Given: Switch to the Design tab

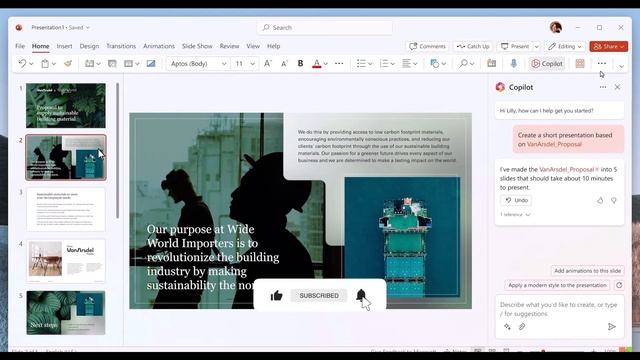Looking at the screenshot, I should 89,46.
